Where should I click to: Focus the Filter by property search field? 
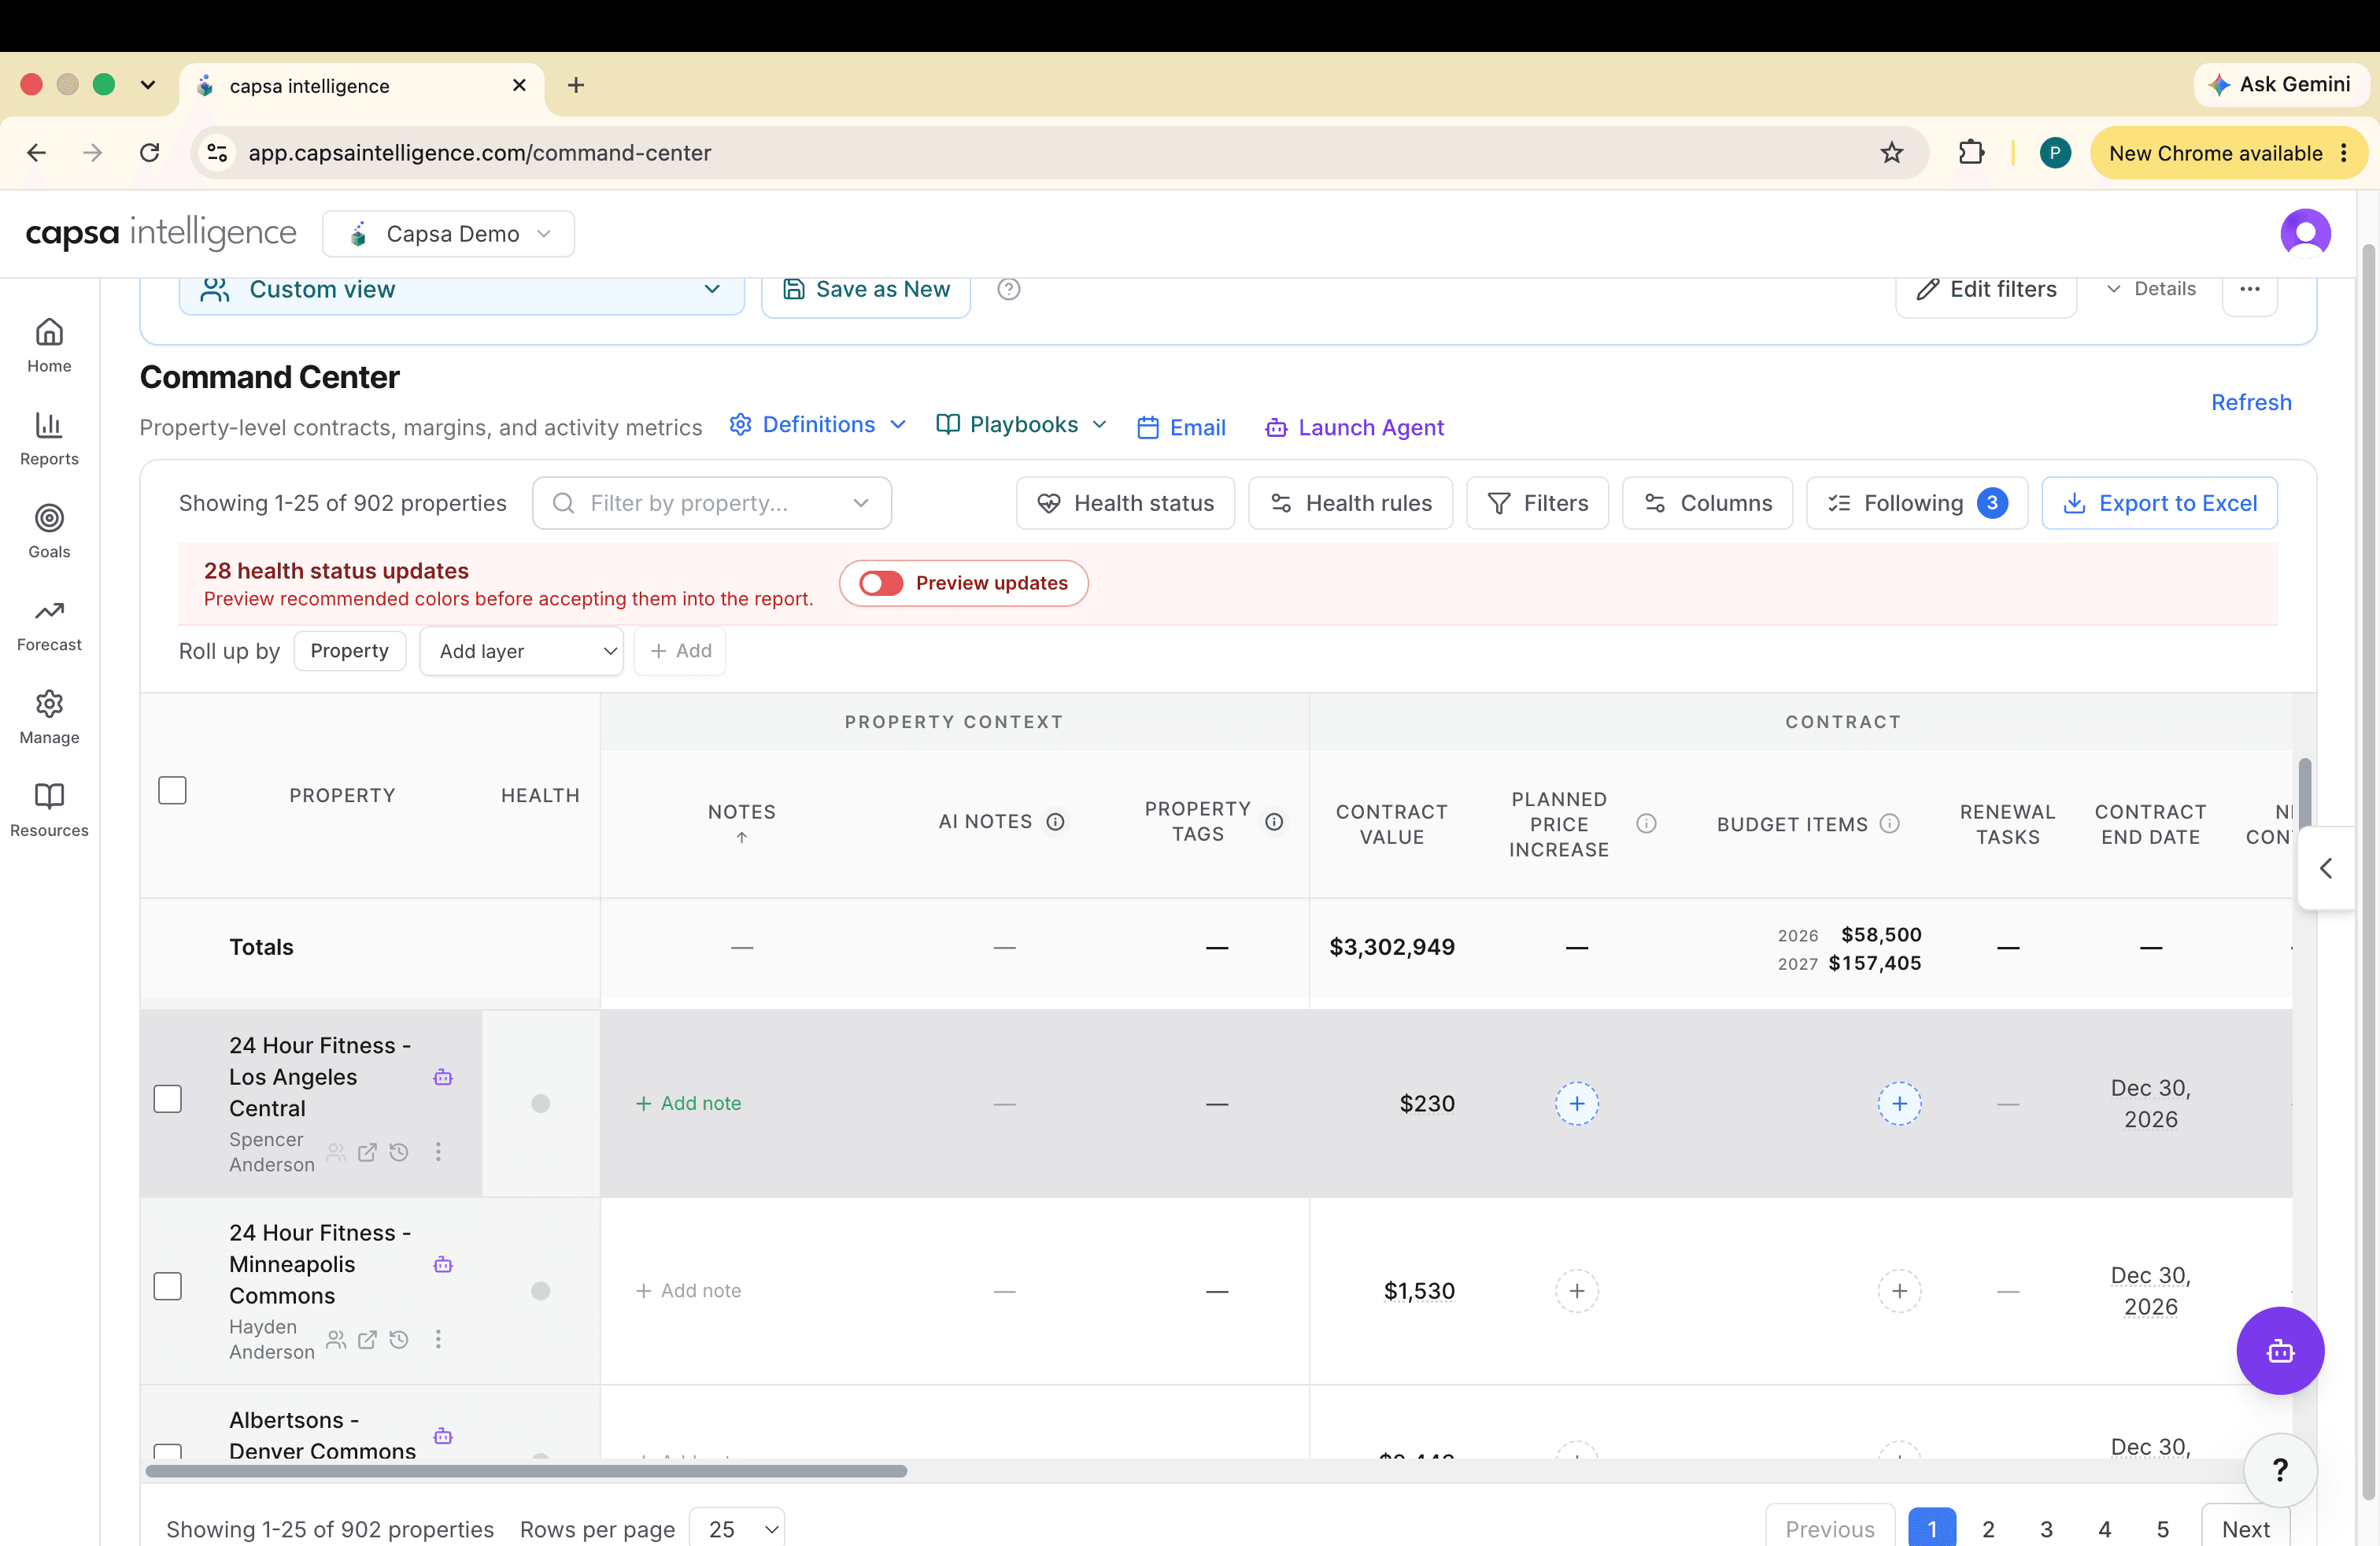(711, 503)
